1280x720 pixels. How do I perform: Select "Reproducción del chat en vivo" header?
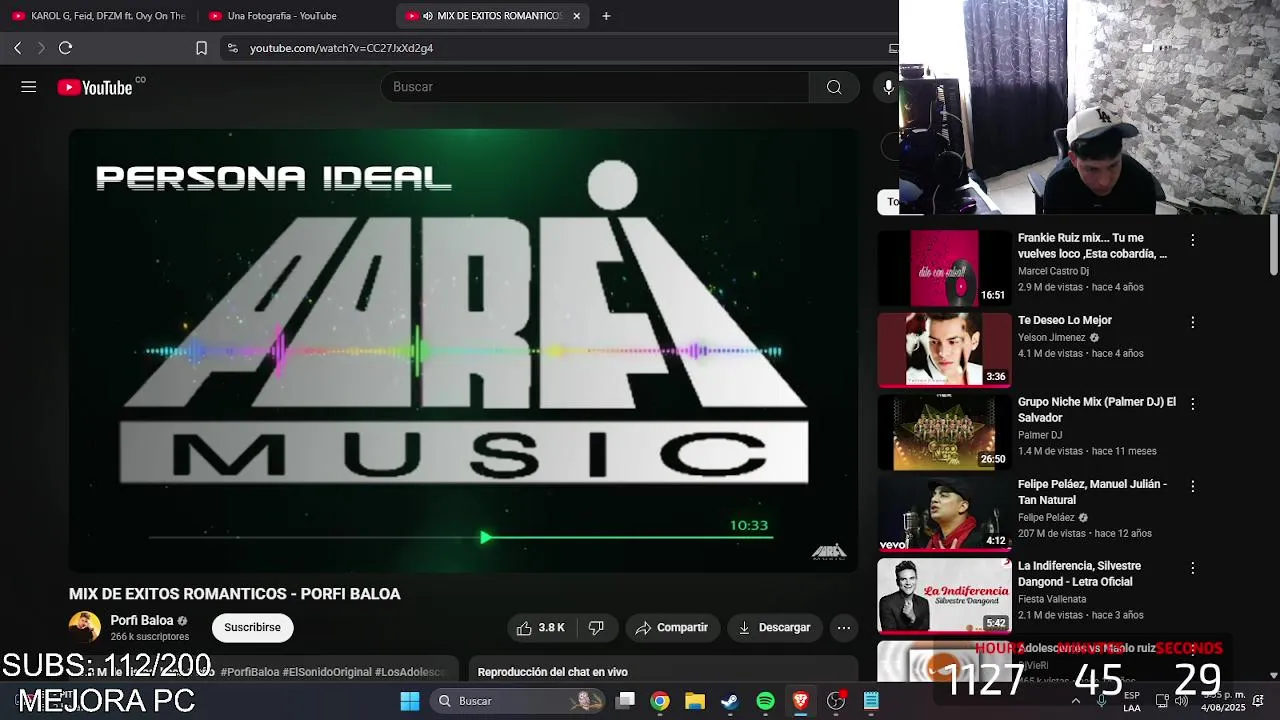tap(553, 672)
